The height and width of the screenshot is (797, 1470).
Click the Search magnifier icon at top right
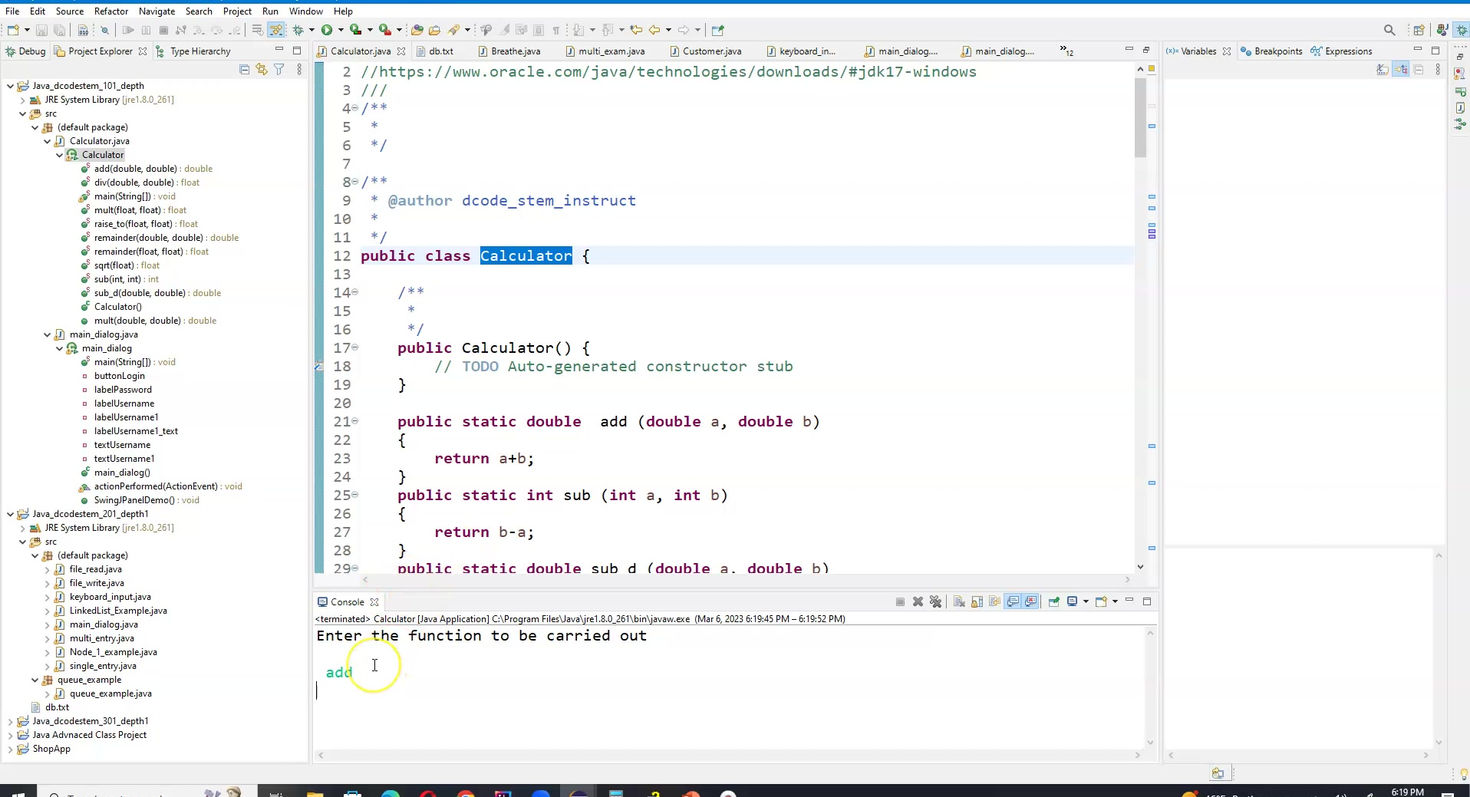pyautogui.click(x=1390, y=30)
